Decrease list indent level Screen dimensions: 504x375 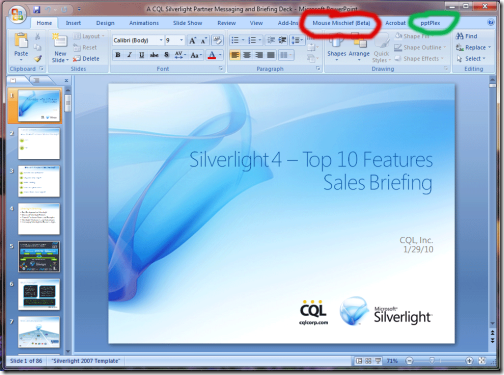[x=271, y=40]
